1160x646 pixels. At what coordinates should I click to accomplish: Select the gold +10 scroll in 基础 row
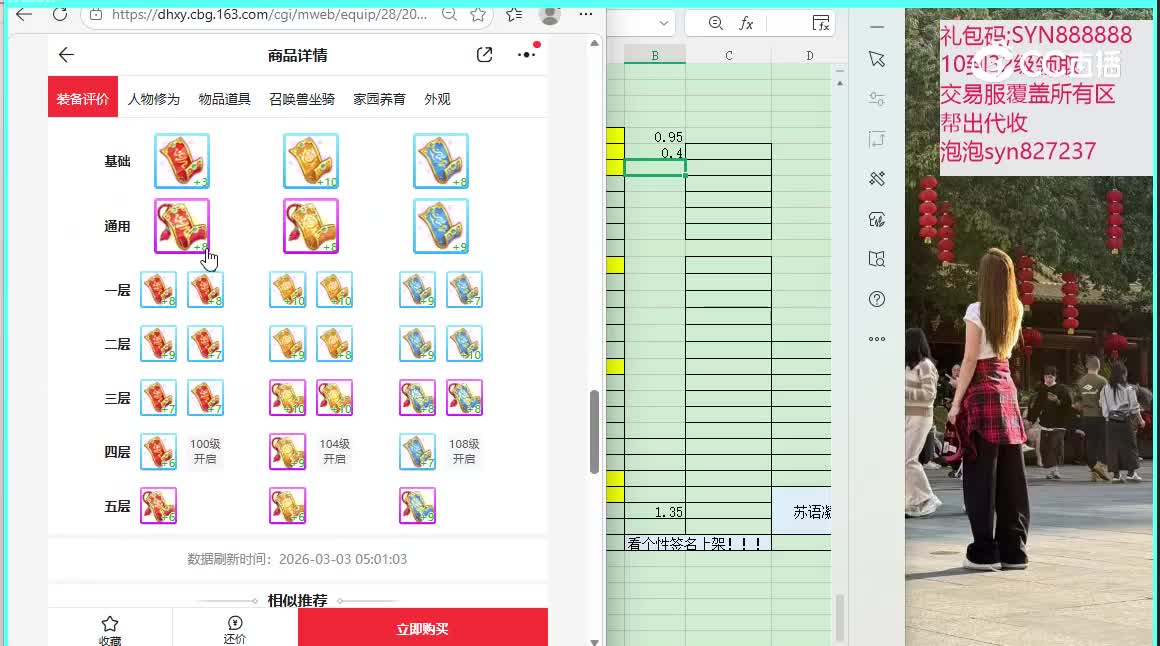[311, 161]
